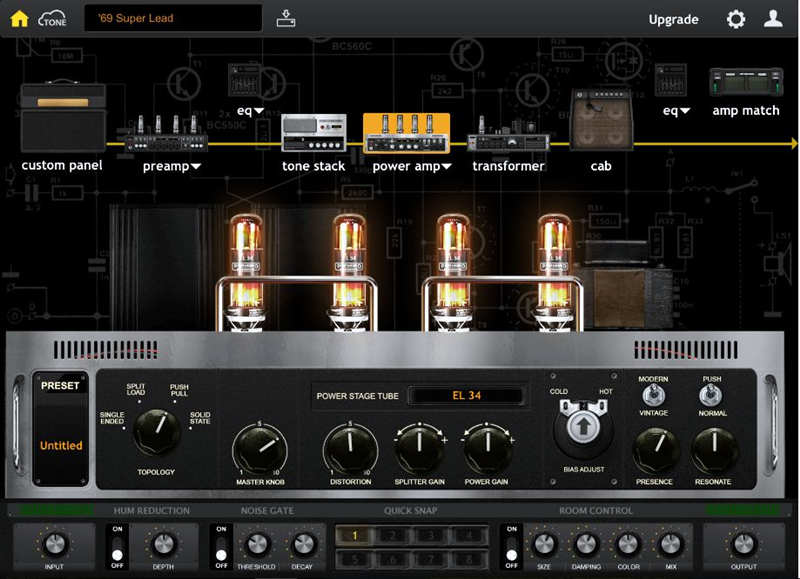Open the transformer module

click(x=508, y=134)
